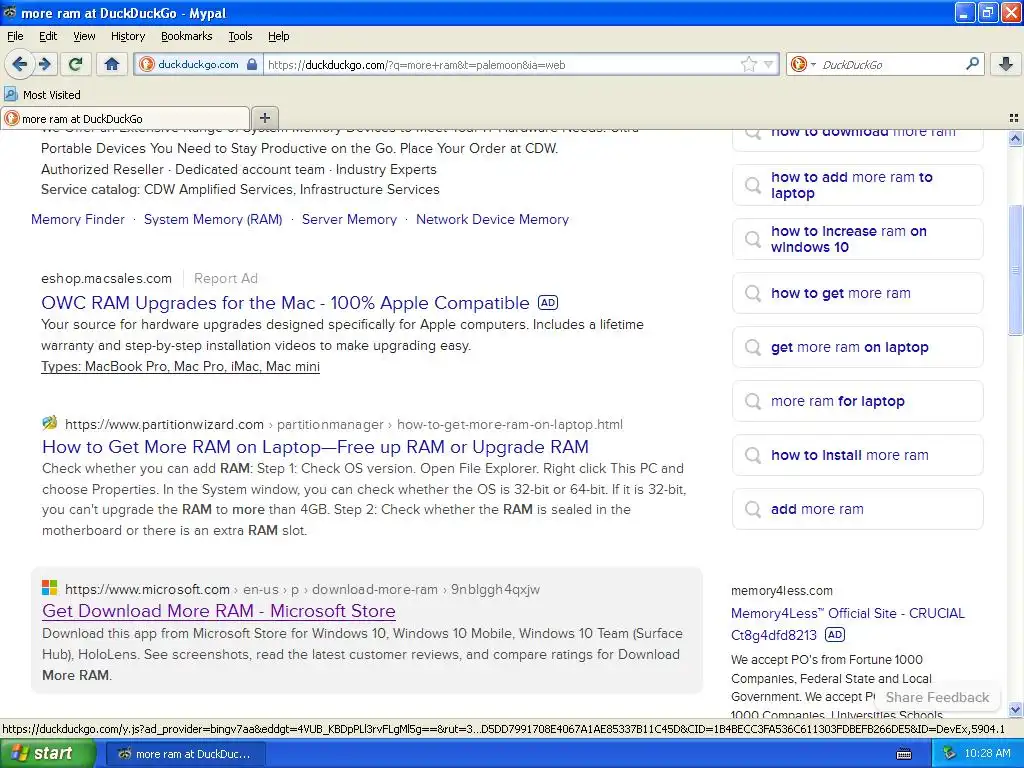Open the File menu
The image size is (1024, 768).
point(15,36)
